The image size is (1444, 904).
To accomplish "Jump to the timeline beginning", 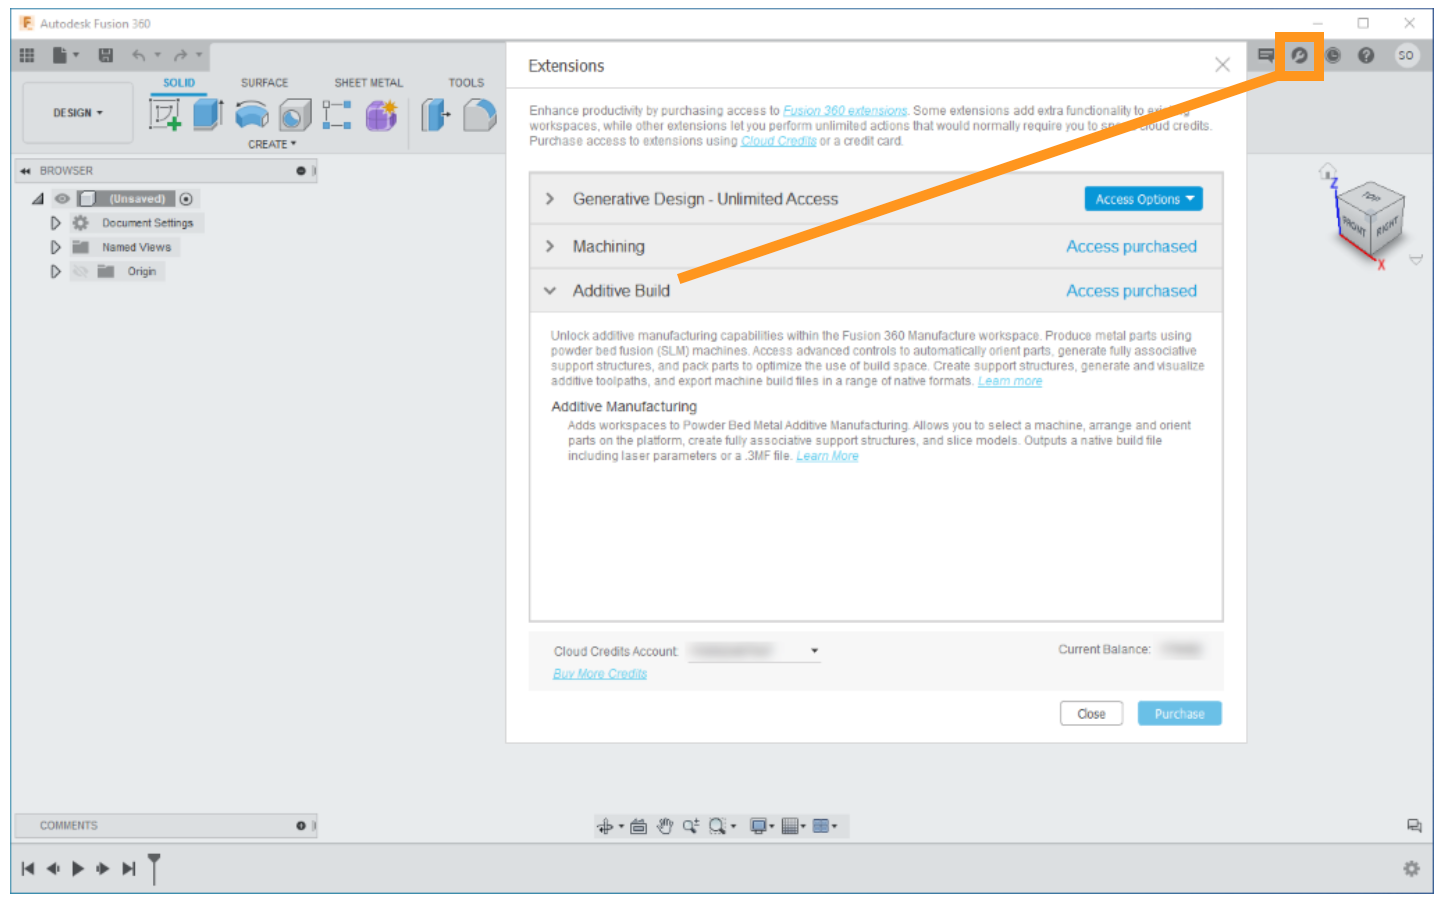I will click(x=28, y=869).
